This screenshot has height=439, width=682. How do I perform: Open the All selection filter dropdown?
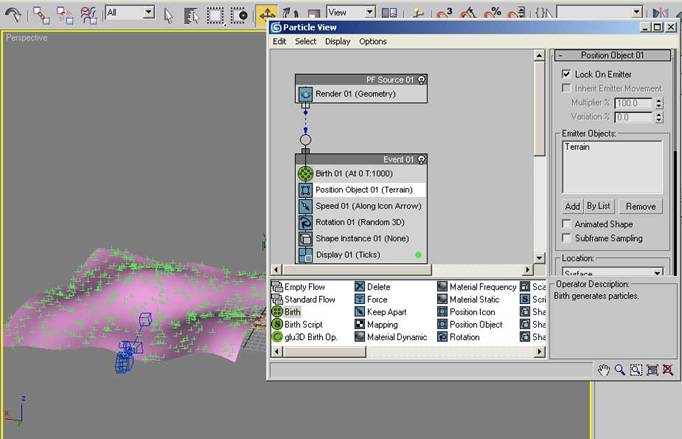[129, 13]
